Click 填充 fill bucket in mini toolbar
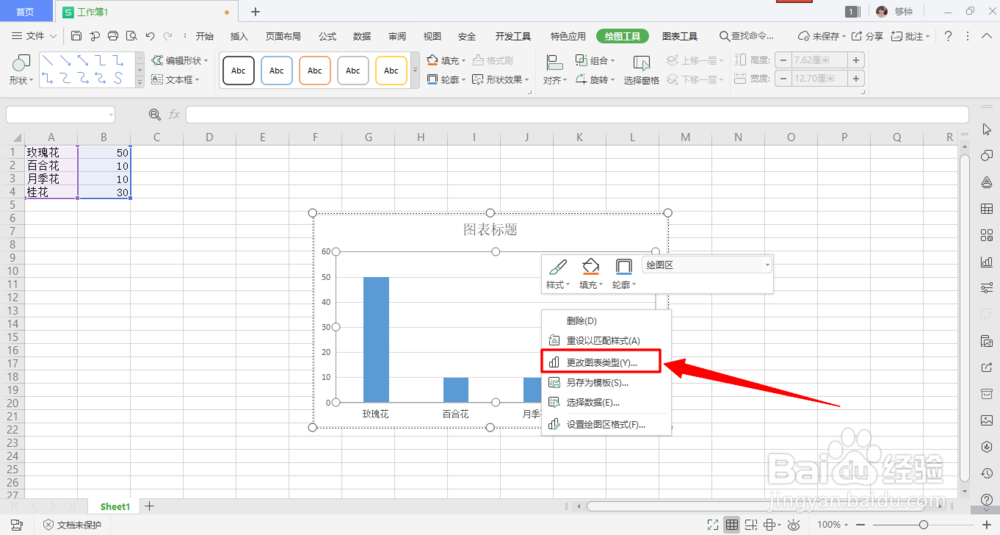 [x=591, y=274]
